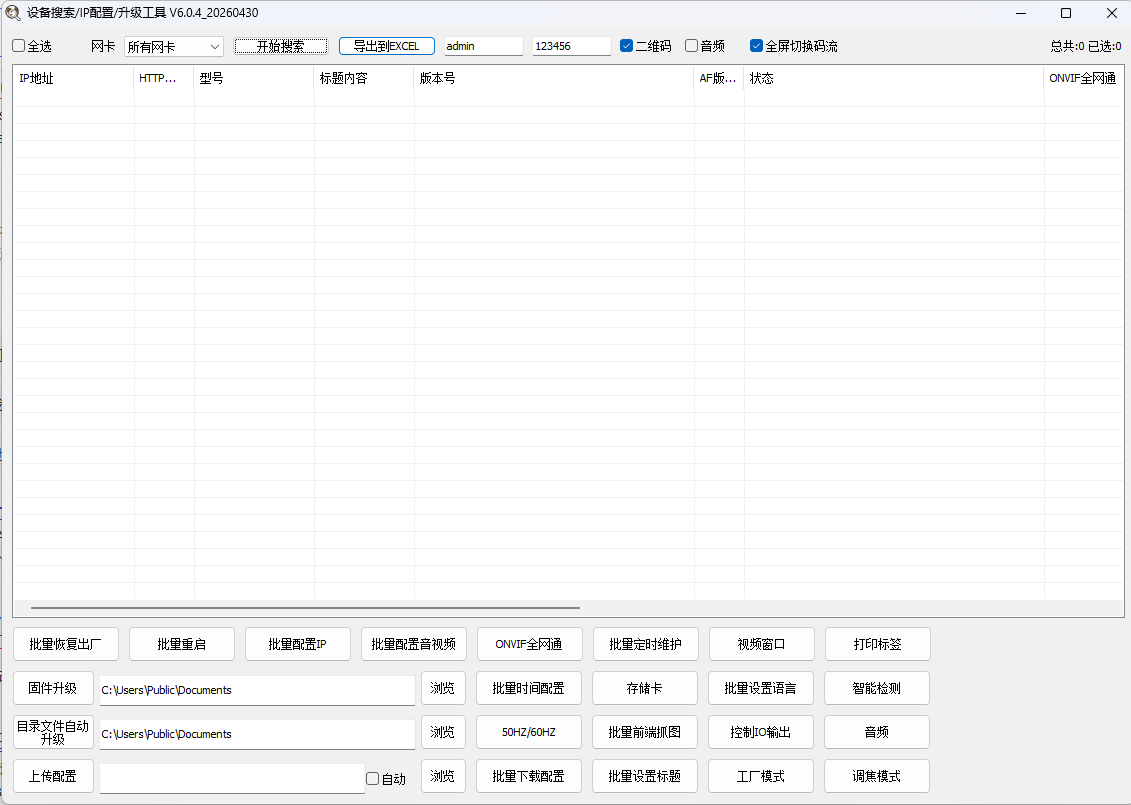Open 50HZ/60HZ setting
The image size is (1131, 805).
(x=529, y=732)
